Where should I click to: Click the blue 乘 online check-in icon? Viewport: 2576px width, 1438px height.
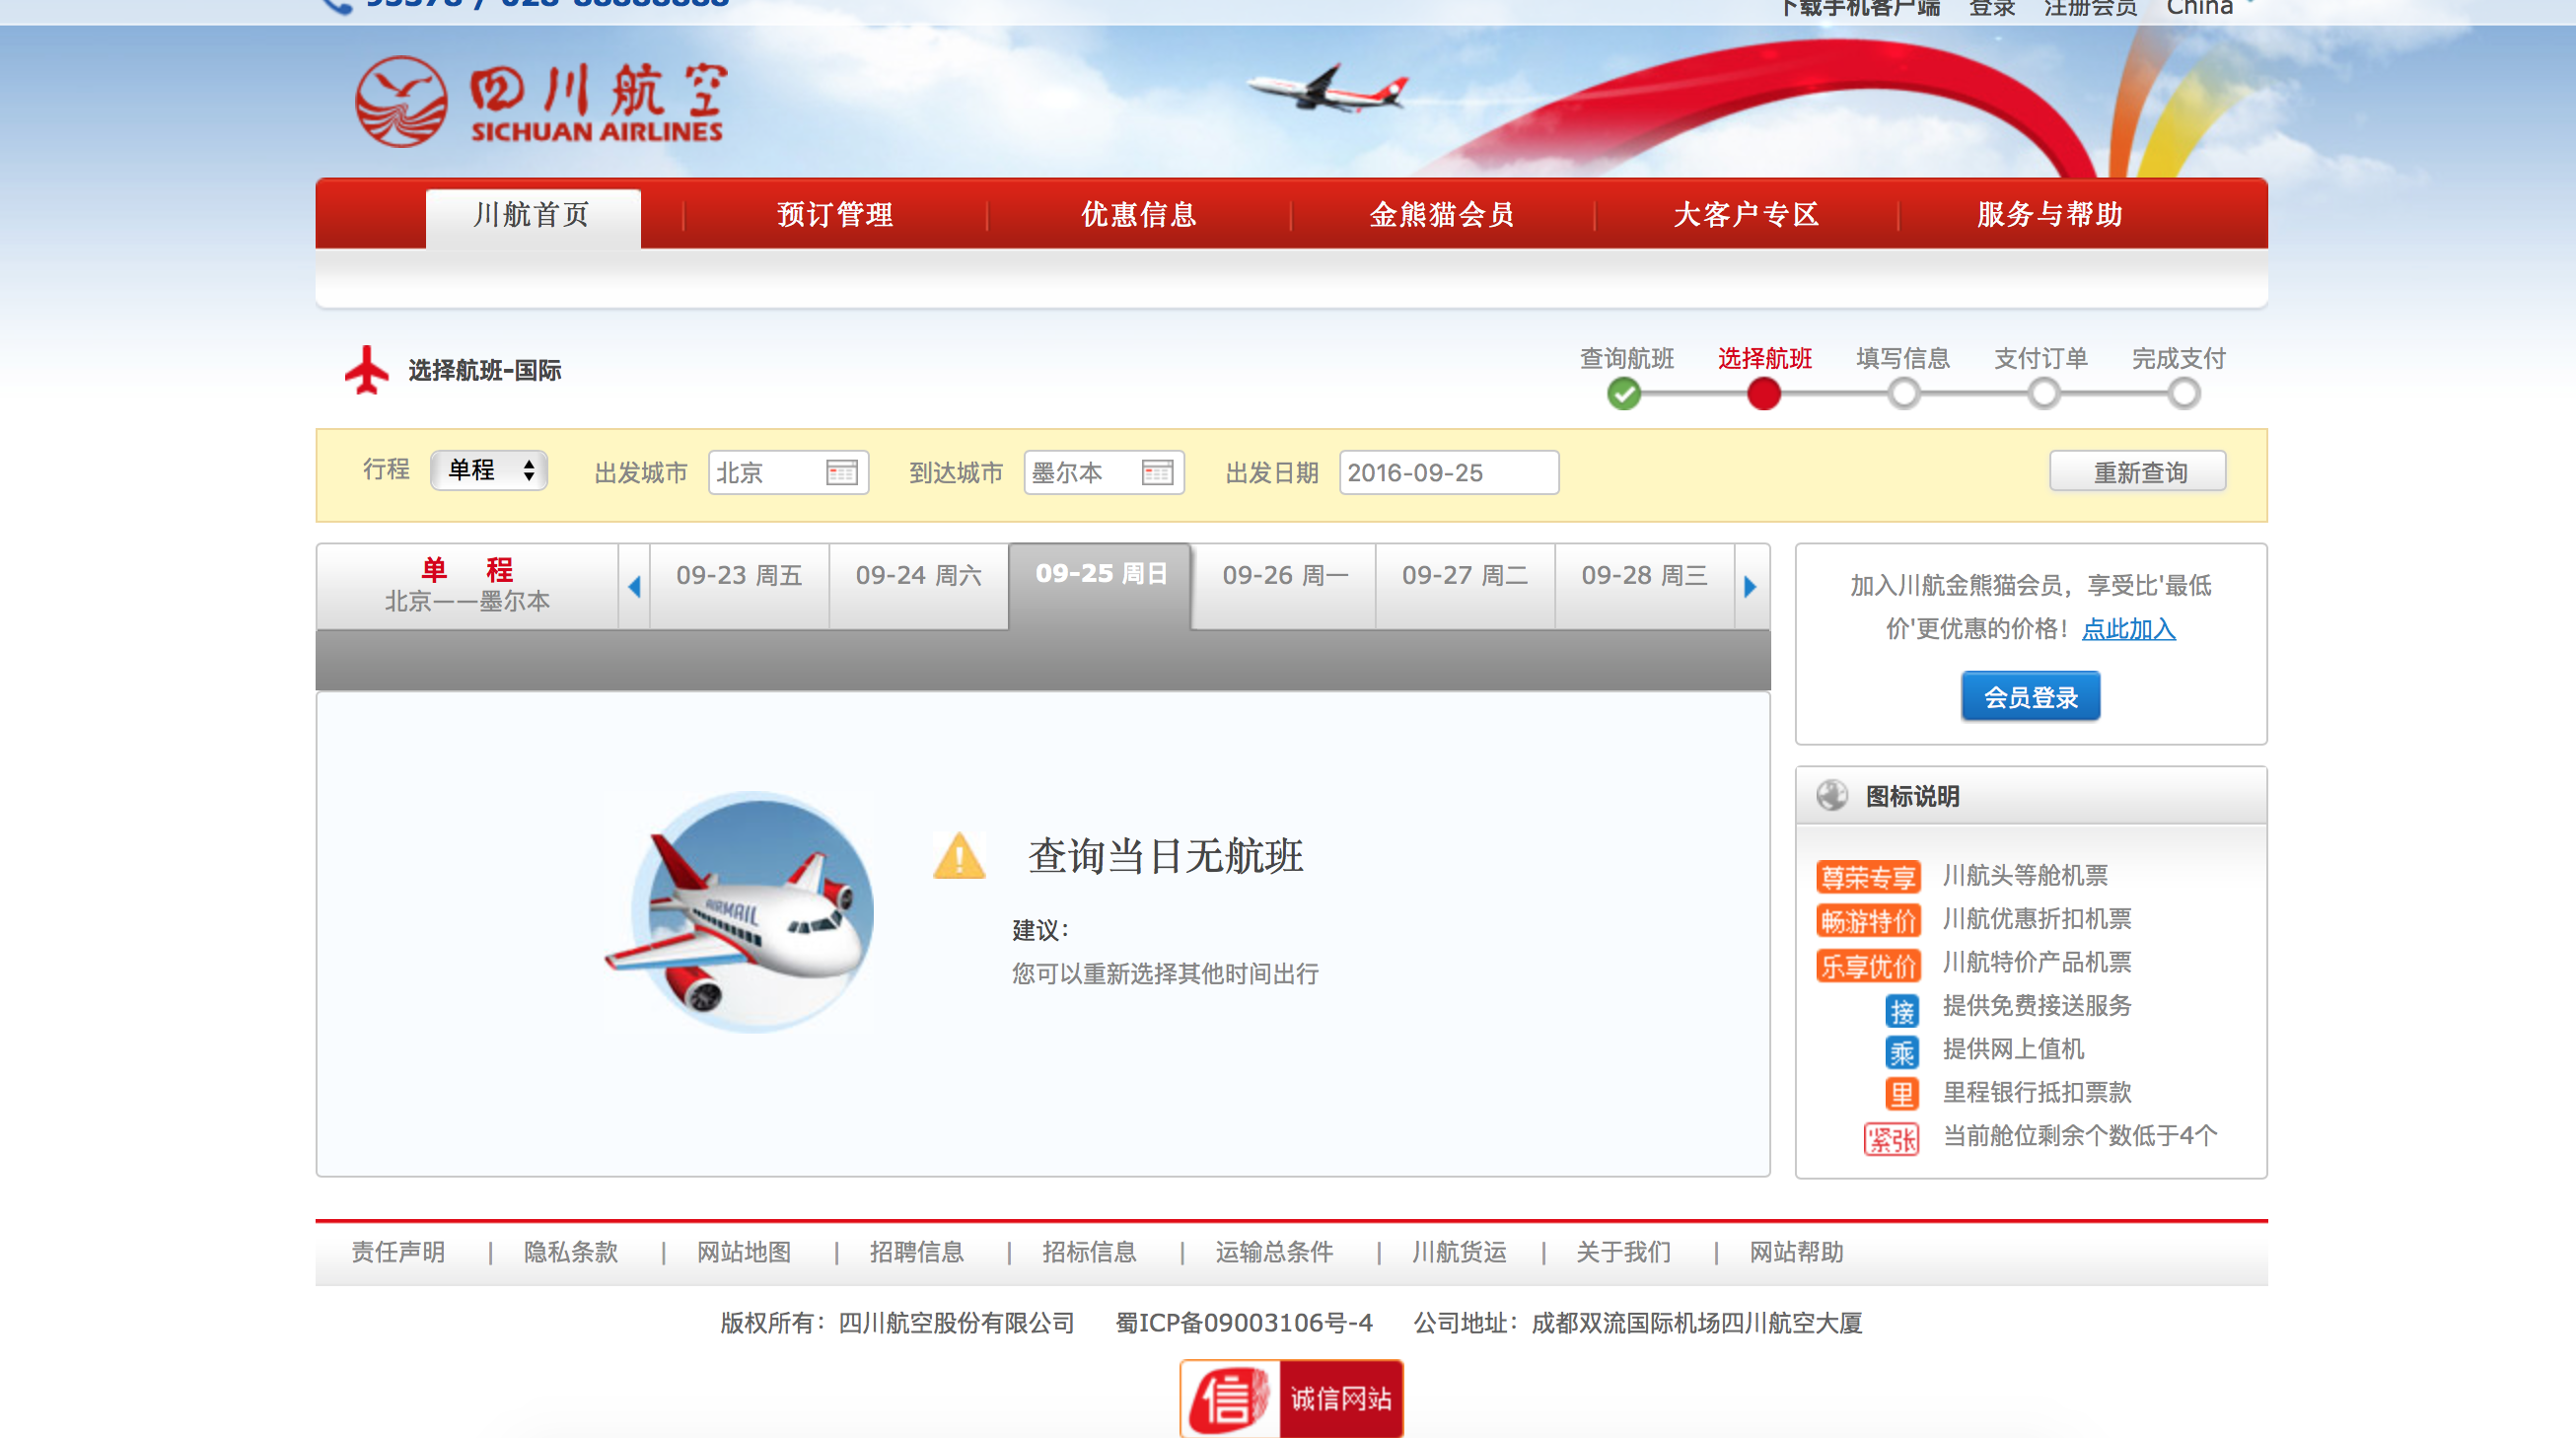point(1901,1052)
